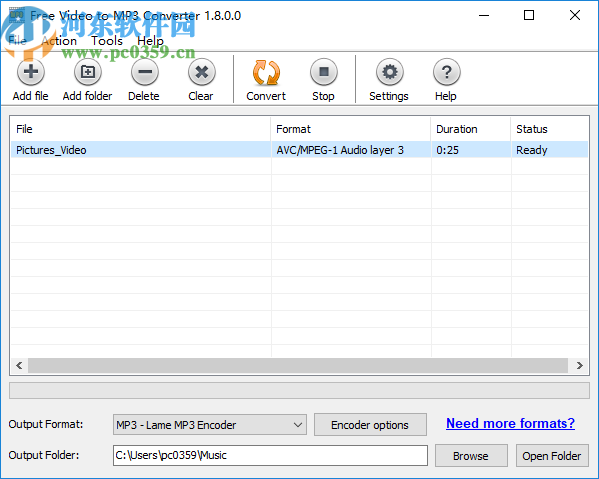Click the Clear list X icon

tap(202, 72)
